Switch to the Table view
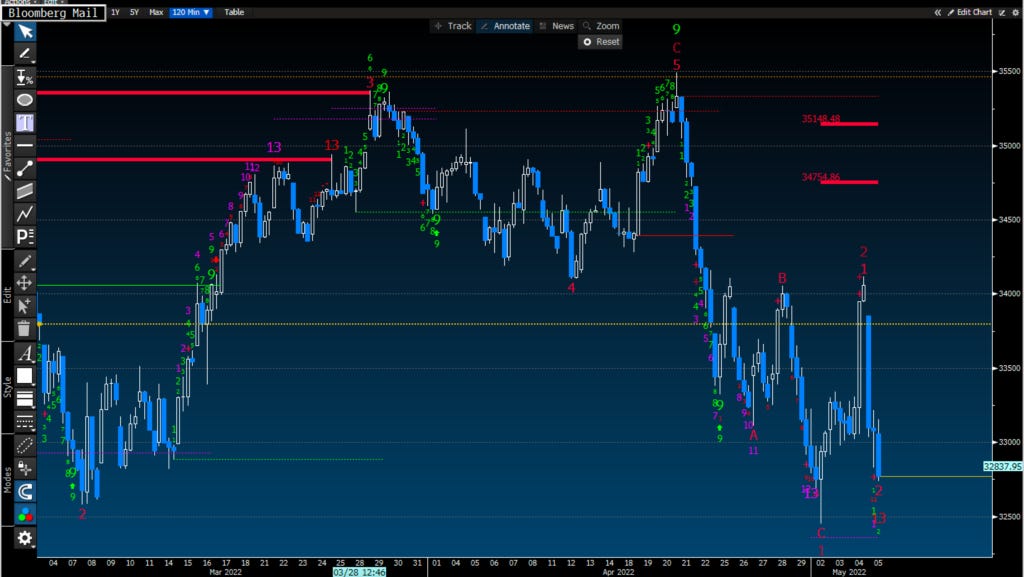 click(234, 12)
